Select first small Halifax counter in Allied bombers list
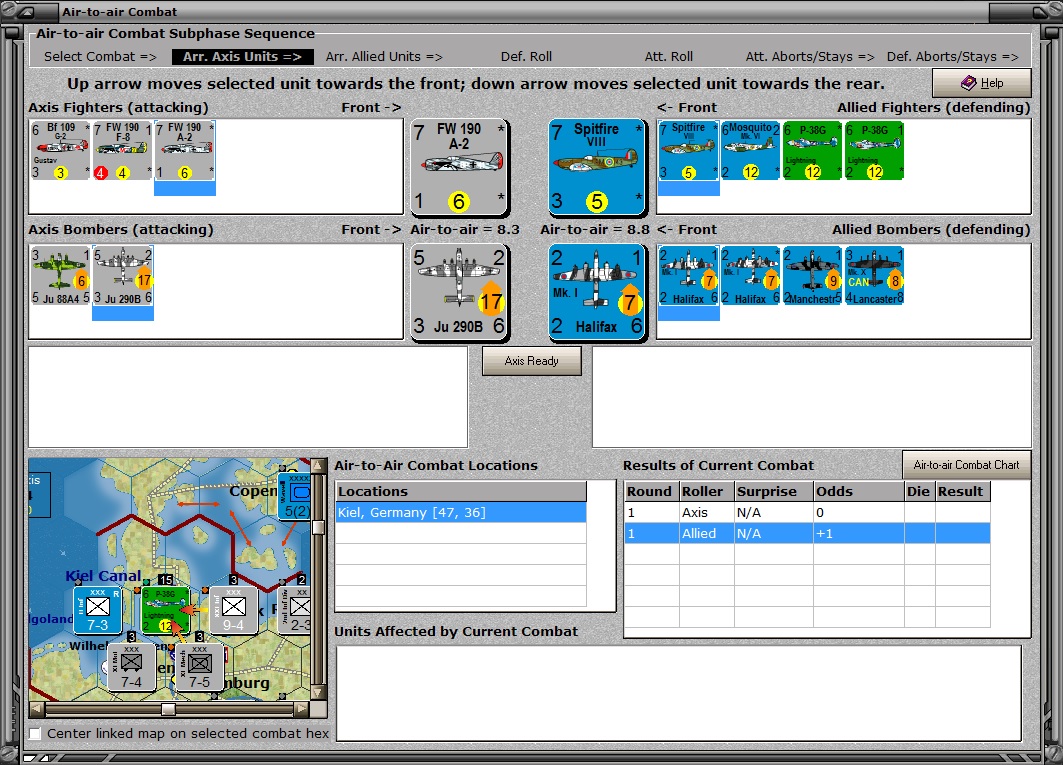1063x765 pixels. (688, 275)
